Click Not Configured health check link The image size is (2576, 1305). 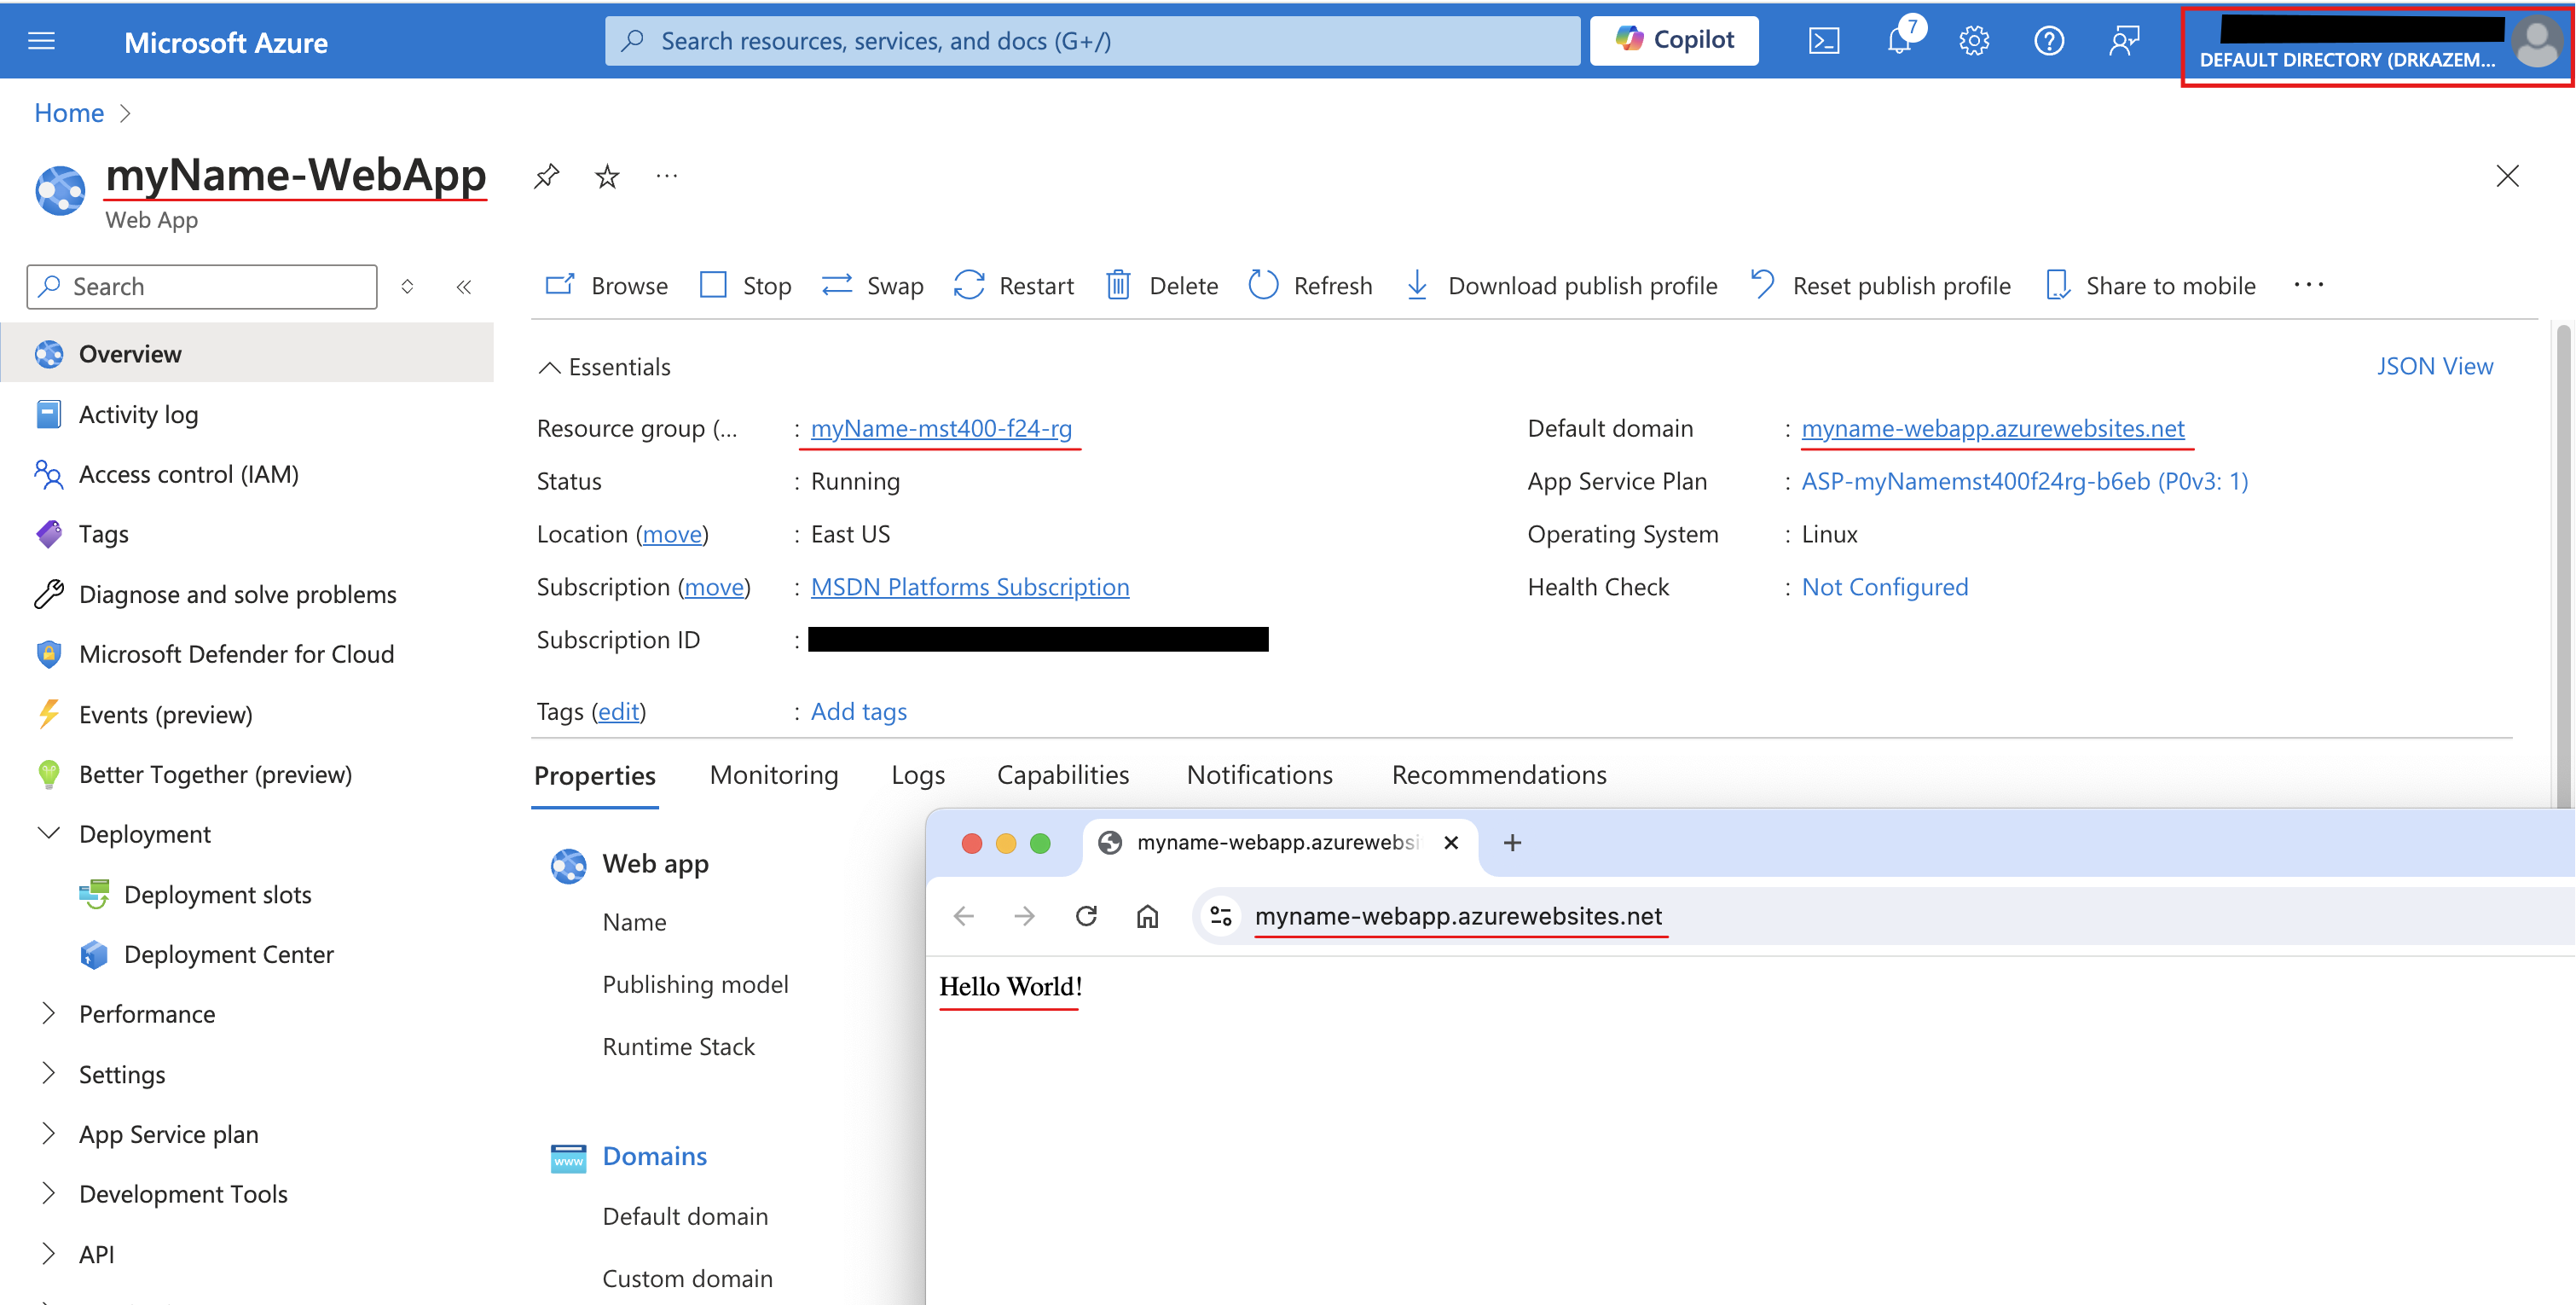click(x=1885, y=587)
